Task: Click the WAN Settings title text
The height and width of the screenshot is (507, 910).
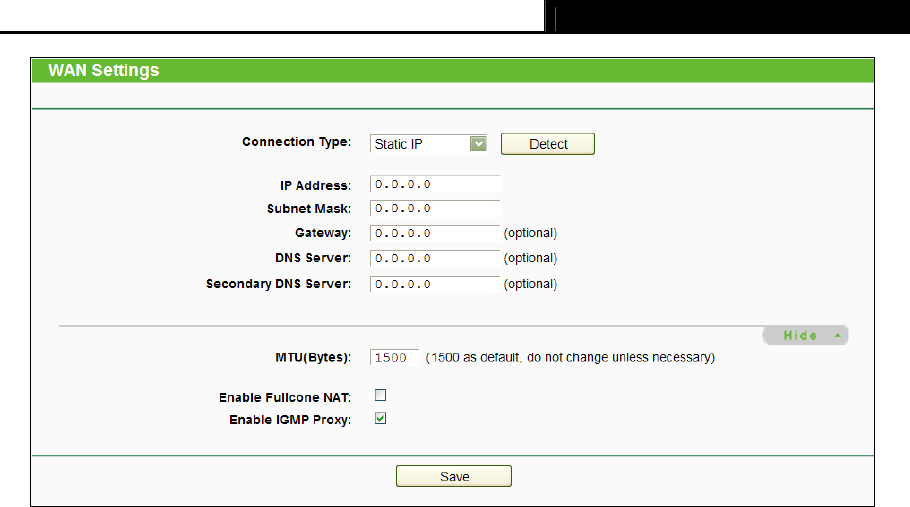Action: (x=104, y=70)
